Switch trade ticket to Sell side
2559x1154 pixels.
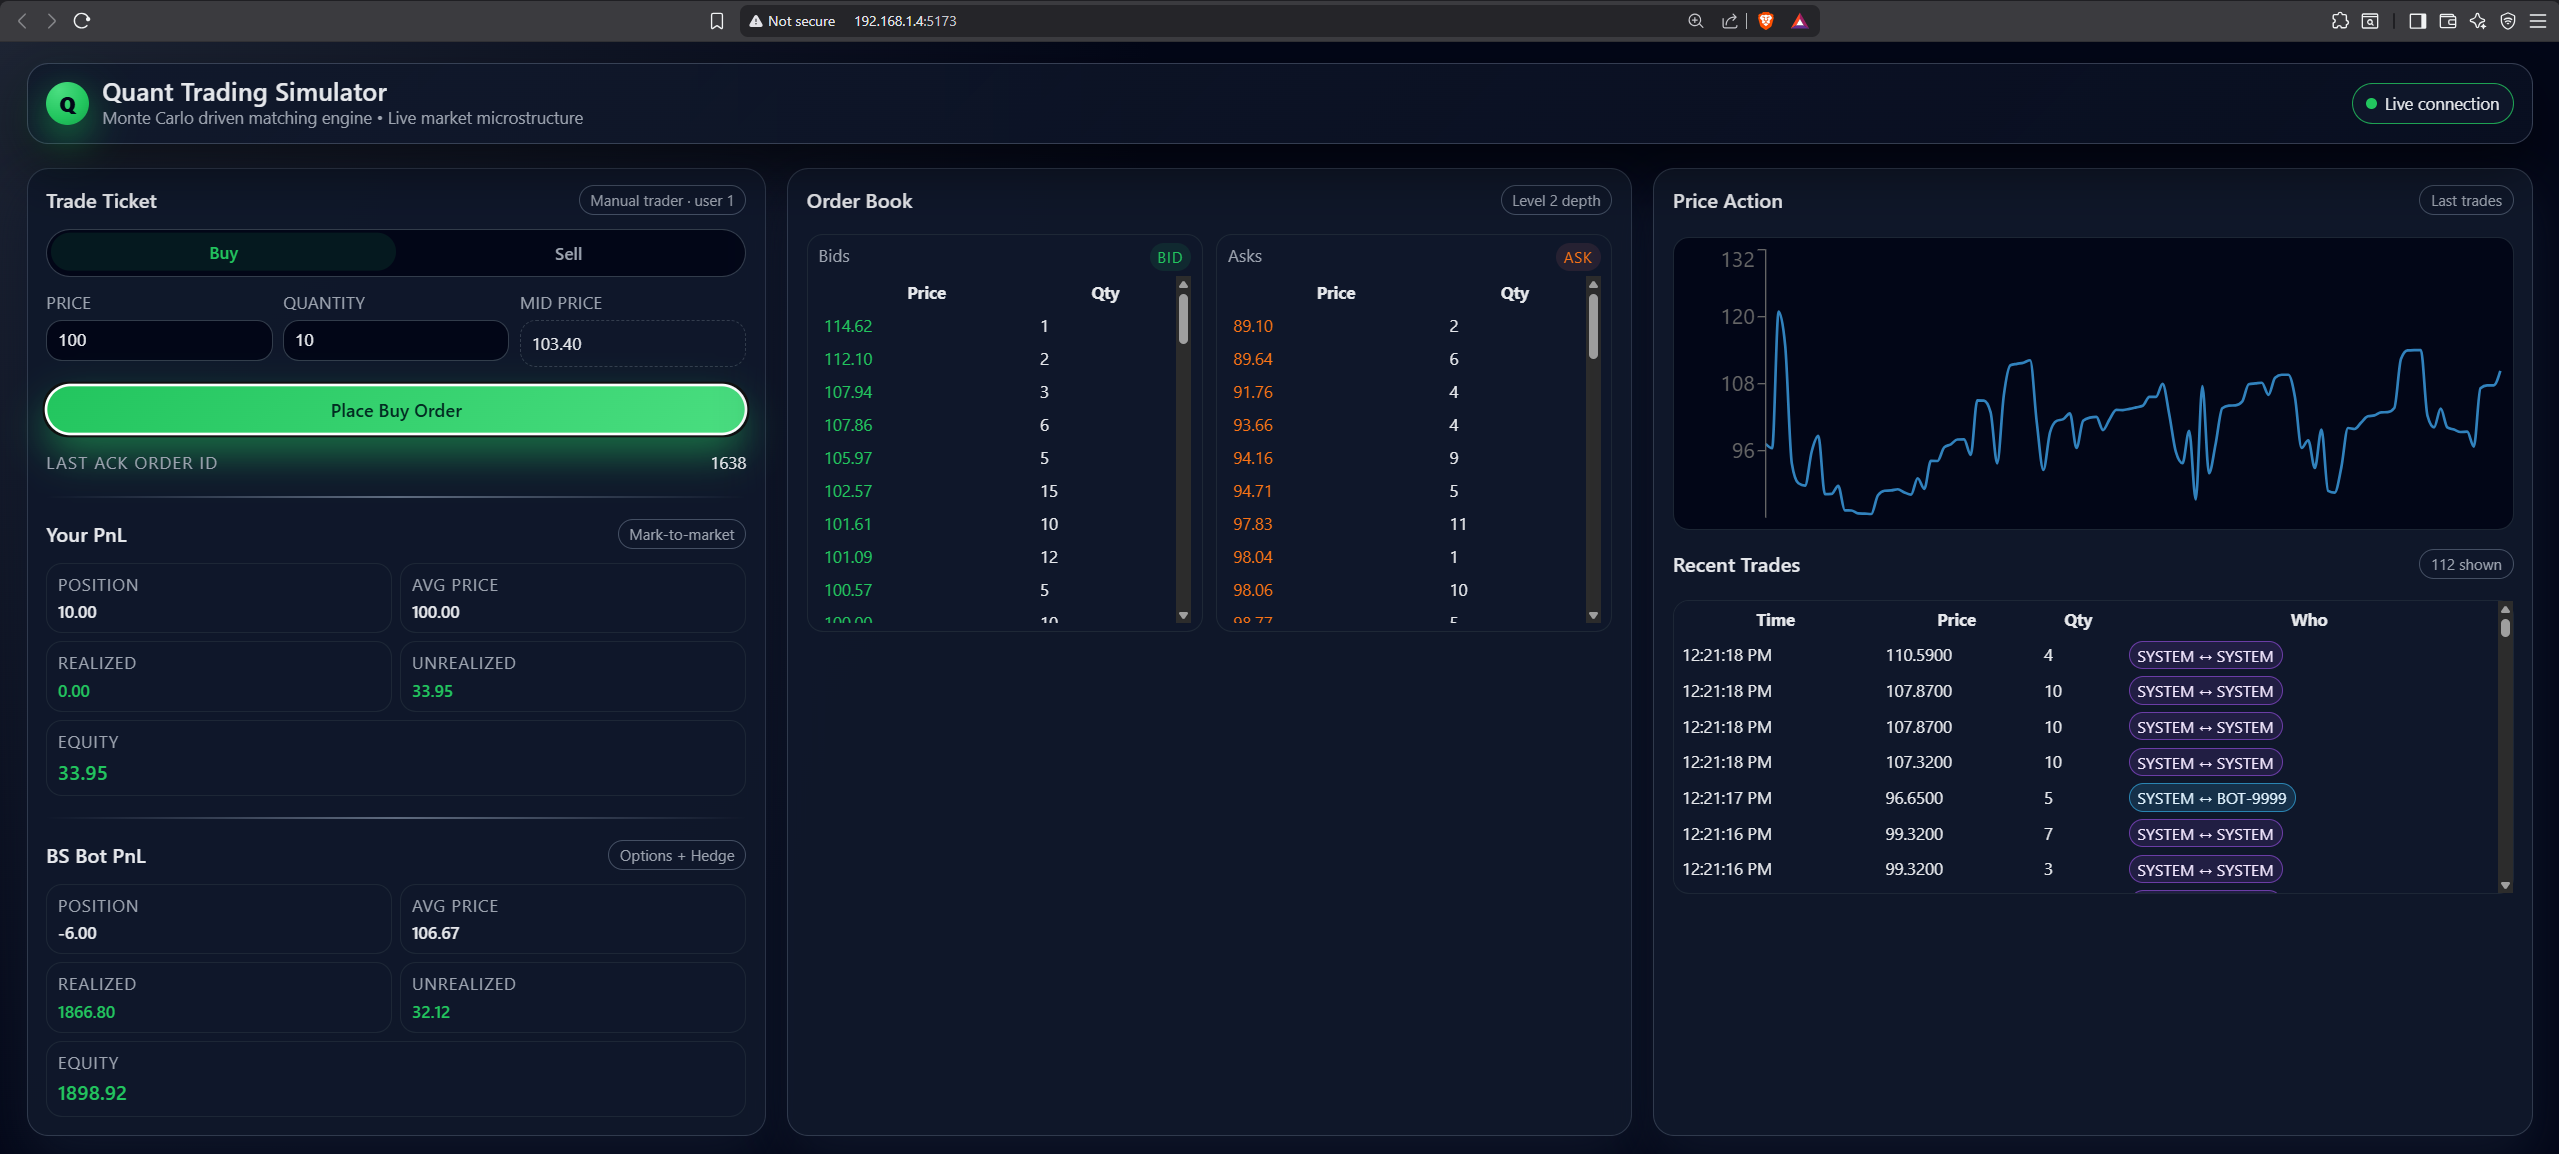[x=568, y=254]
